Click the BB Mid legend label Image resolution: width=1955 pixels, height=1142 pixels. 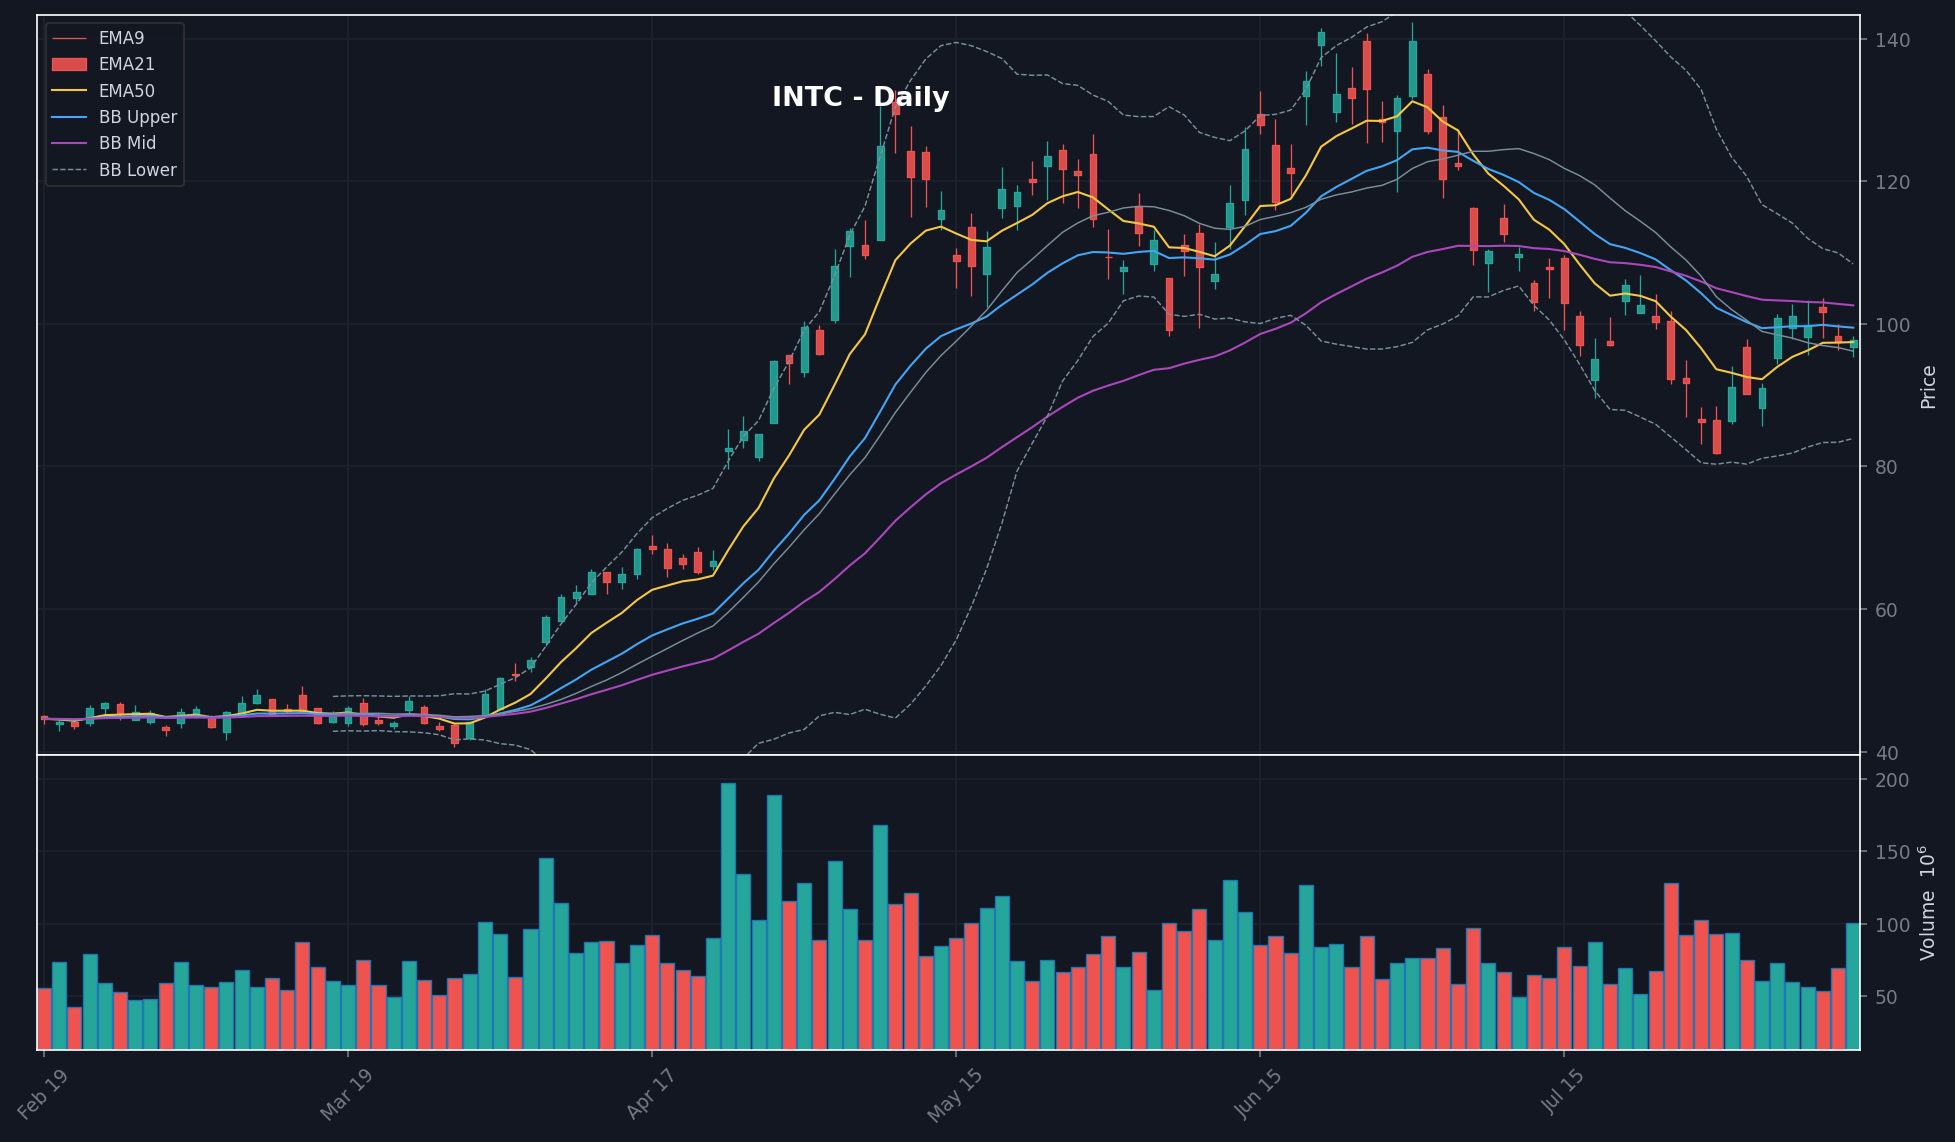coord(127,143)
